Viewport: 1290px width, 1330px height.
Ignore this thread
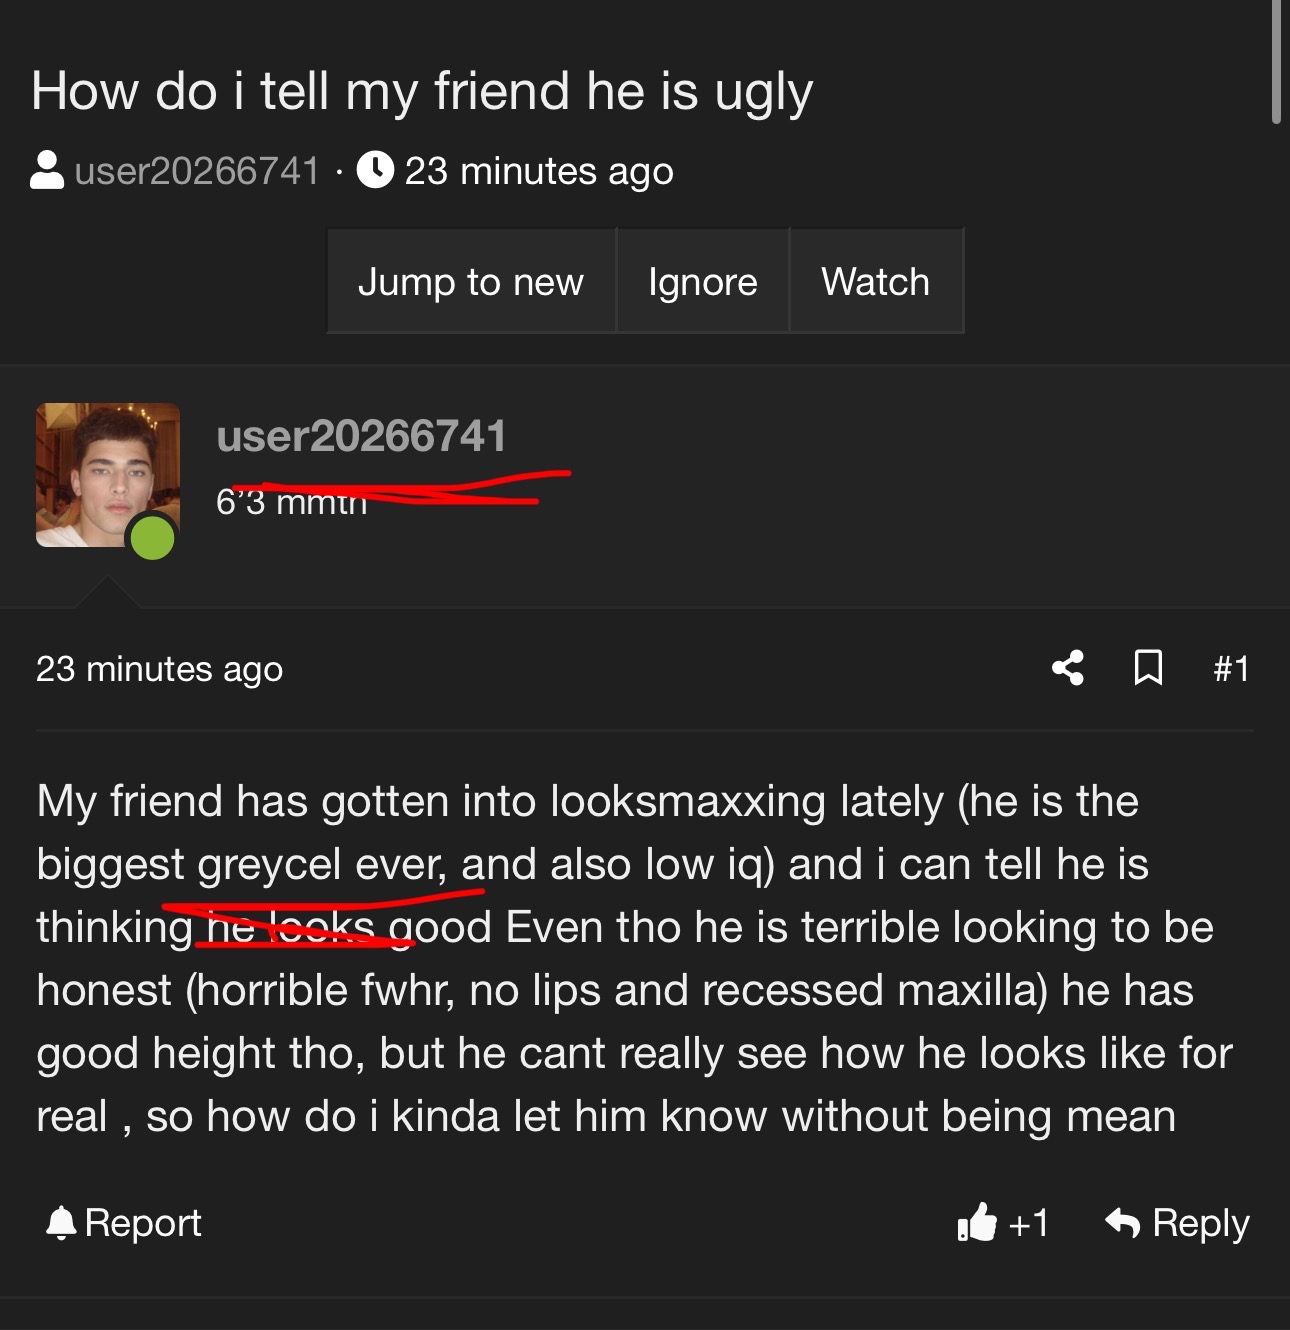click(x=703, y=281)
